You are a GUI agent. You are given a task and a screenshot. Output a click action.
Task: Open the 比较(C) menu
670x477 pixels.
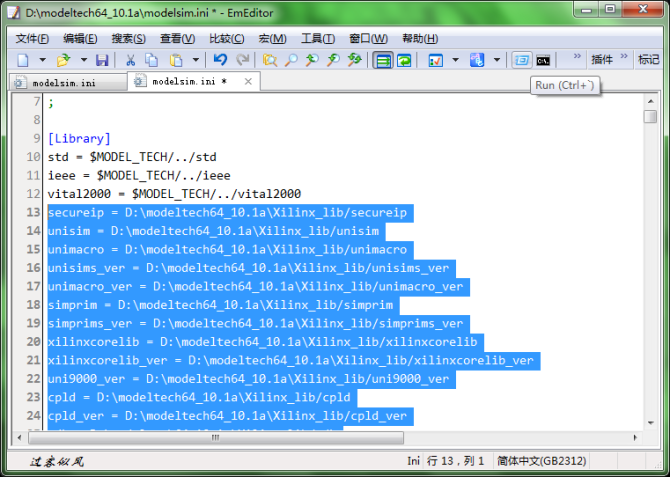(x=226, y=39)
